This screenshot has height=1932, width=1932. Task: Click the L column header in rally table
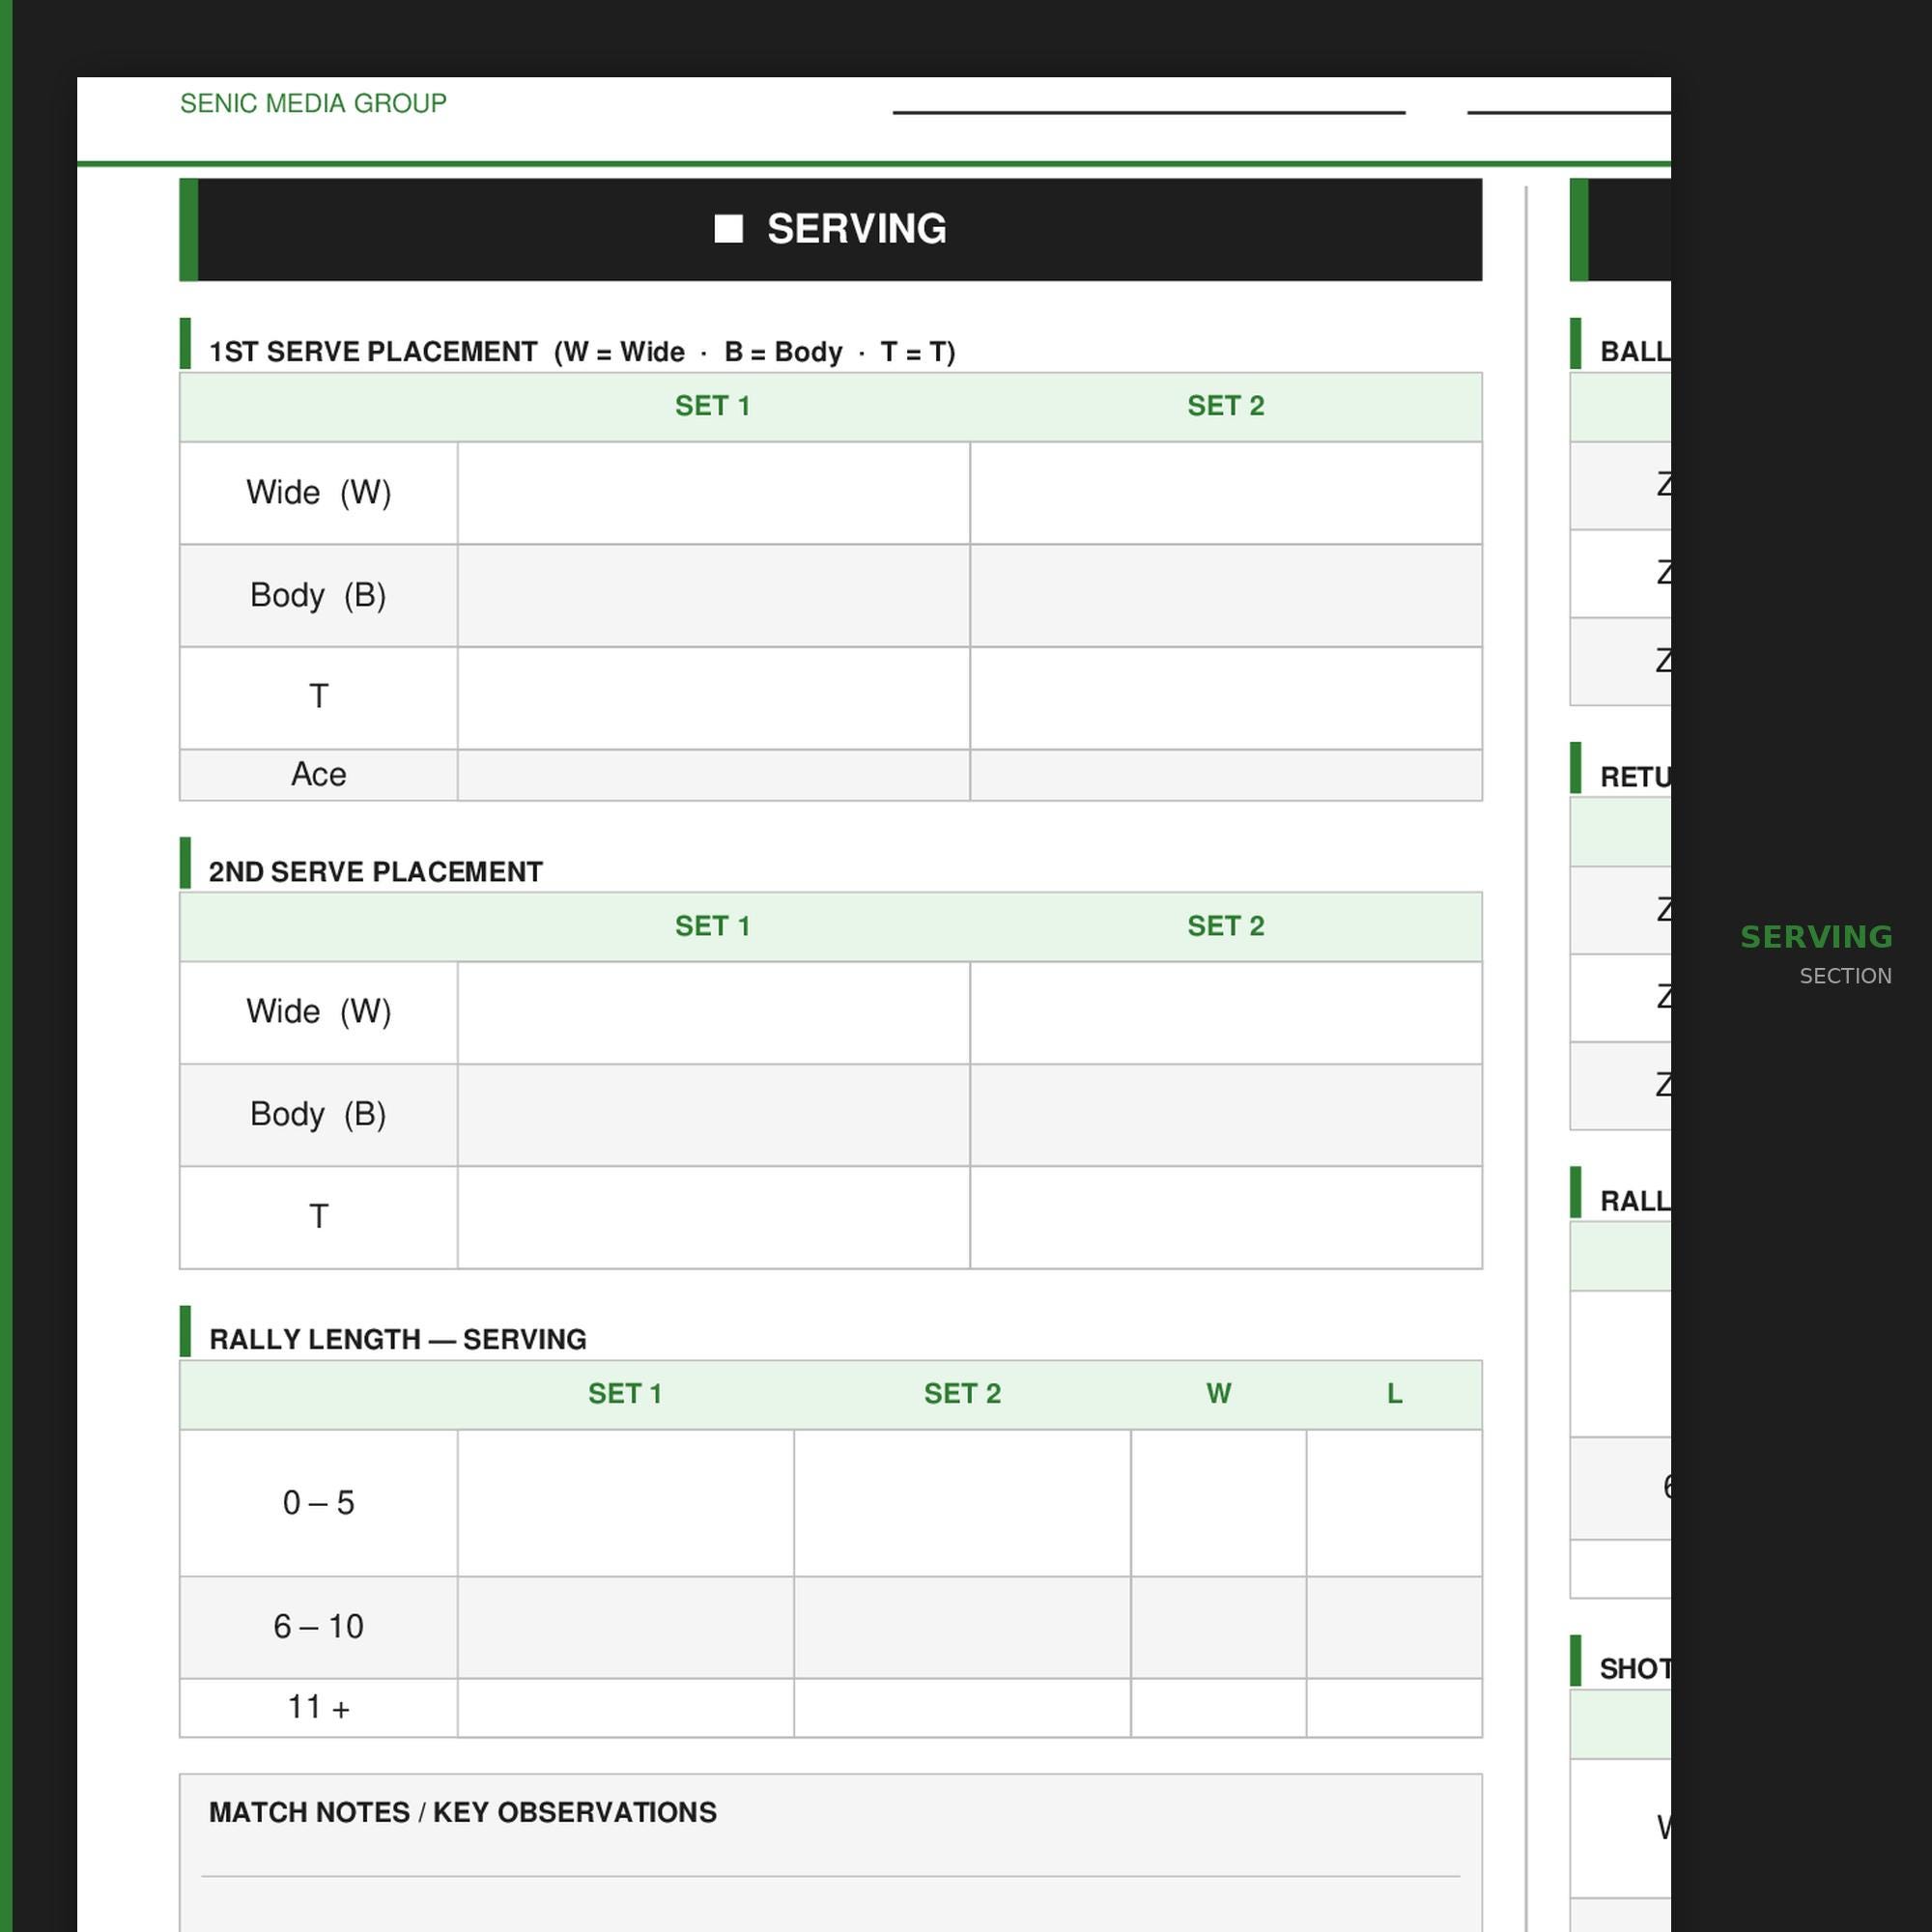tap(1395, 1394)
